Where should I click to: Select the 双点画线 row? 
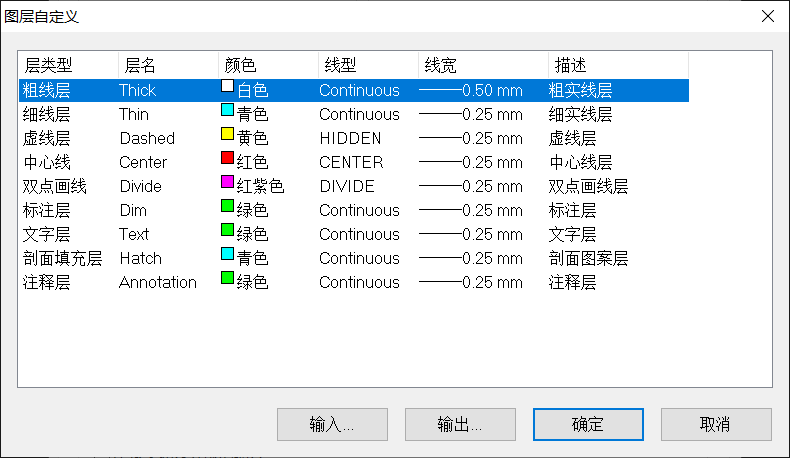pyautogui.click(x=354, y=186)
